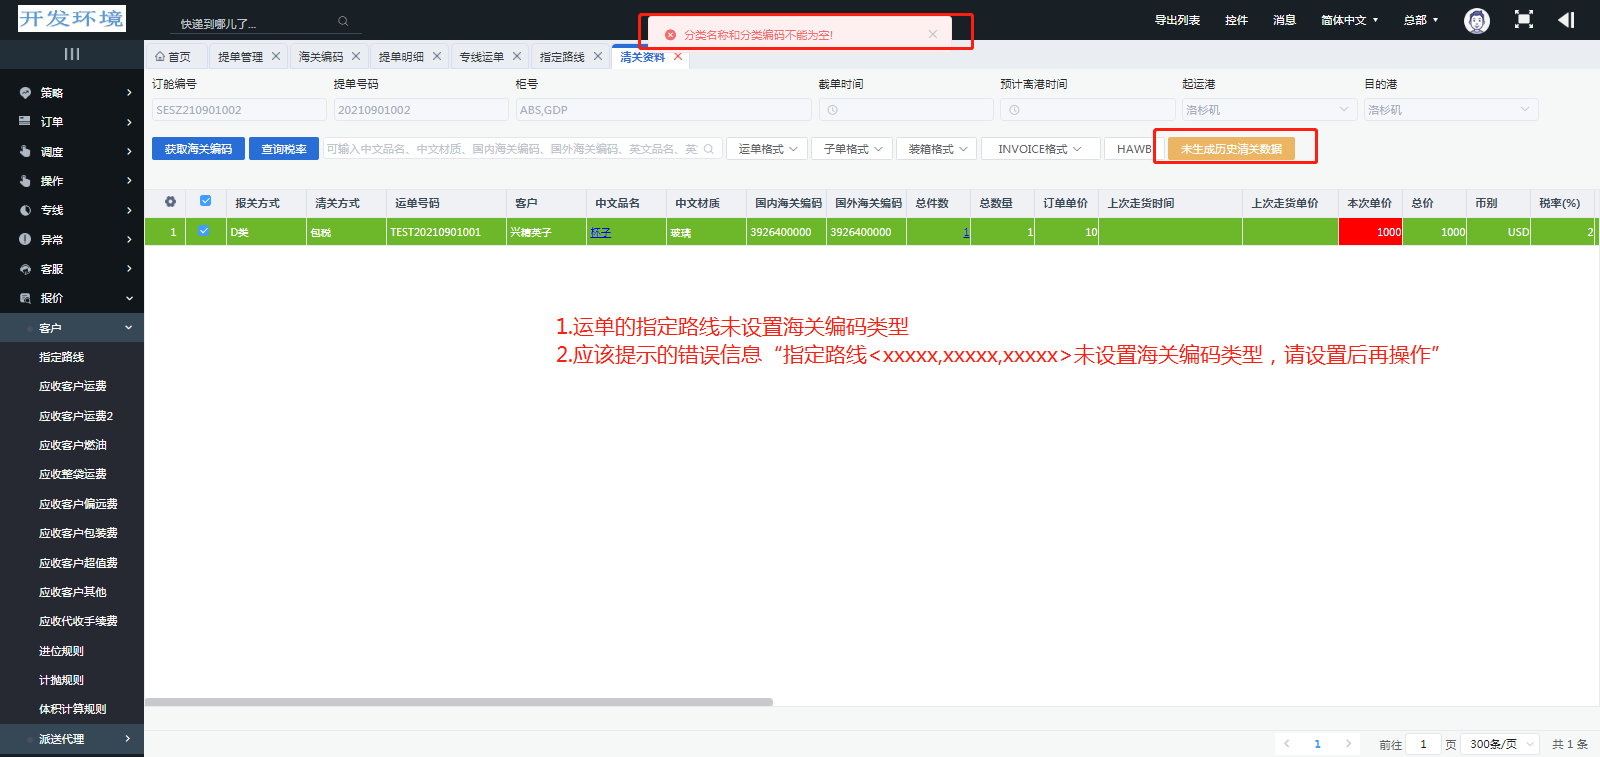The image size is (1600, 757).
Task: Toggle the select-all header checkbox
Action: [205, 201]
